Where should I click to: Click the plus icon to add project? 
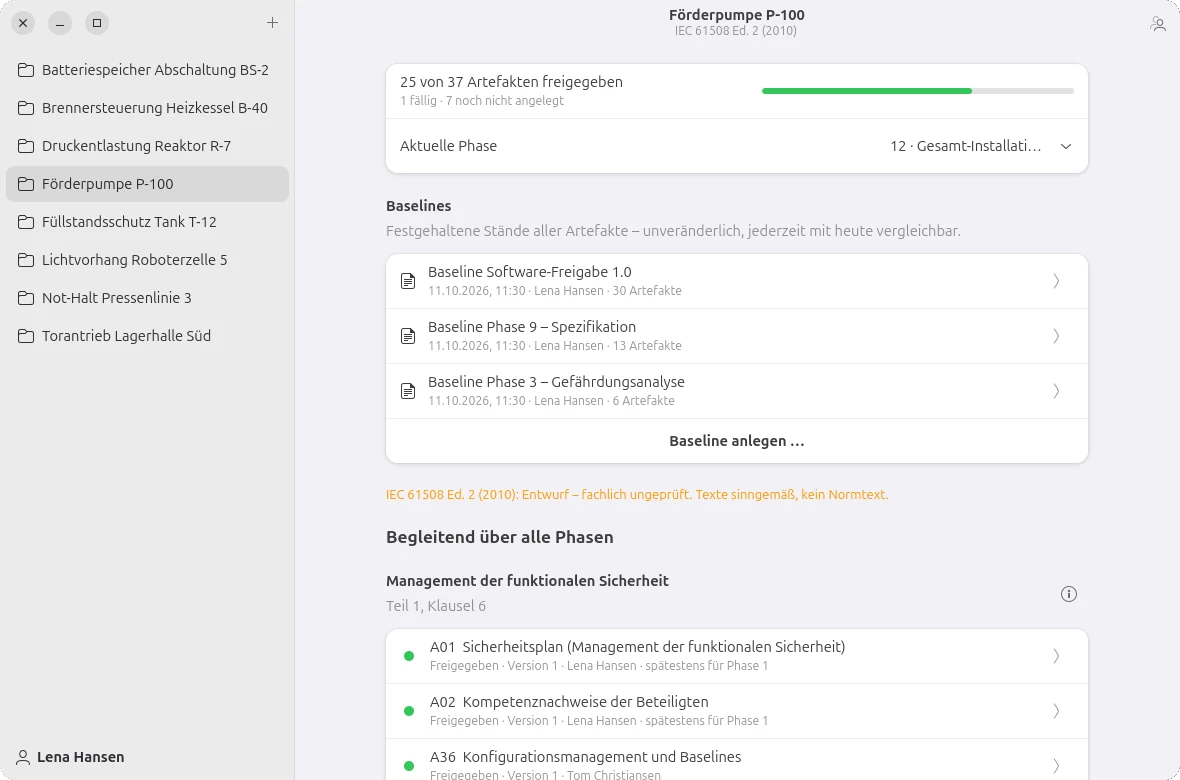click(272, 23)
